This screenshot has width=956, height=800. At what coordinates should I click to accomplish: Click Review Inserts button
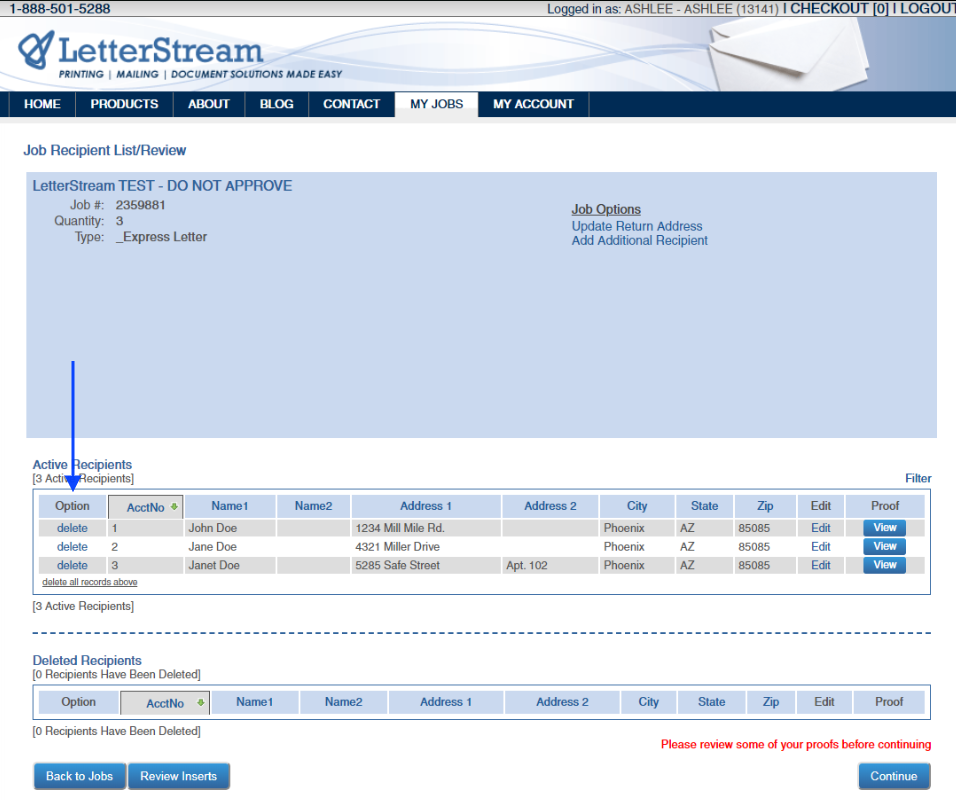coord(179,776)
